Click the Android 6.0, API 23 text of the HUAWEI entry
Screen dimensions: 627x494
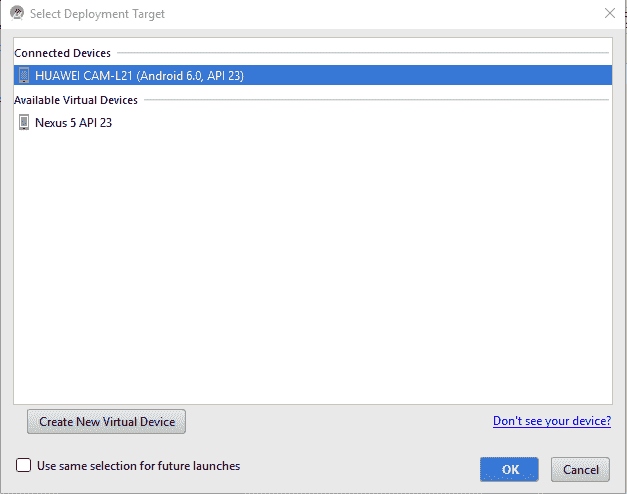[x=190, y=76]
